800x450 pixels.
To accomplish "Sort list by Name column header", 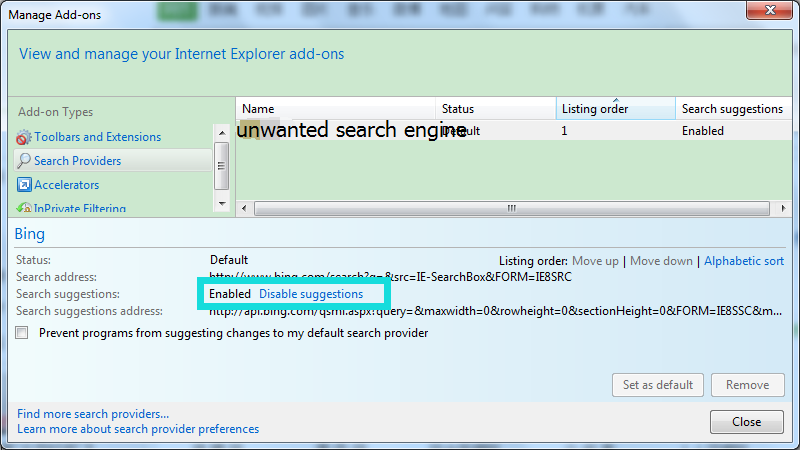I will [x=335, y=109].
